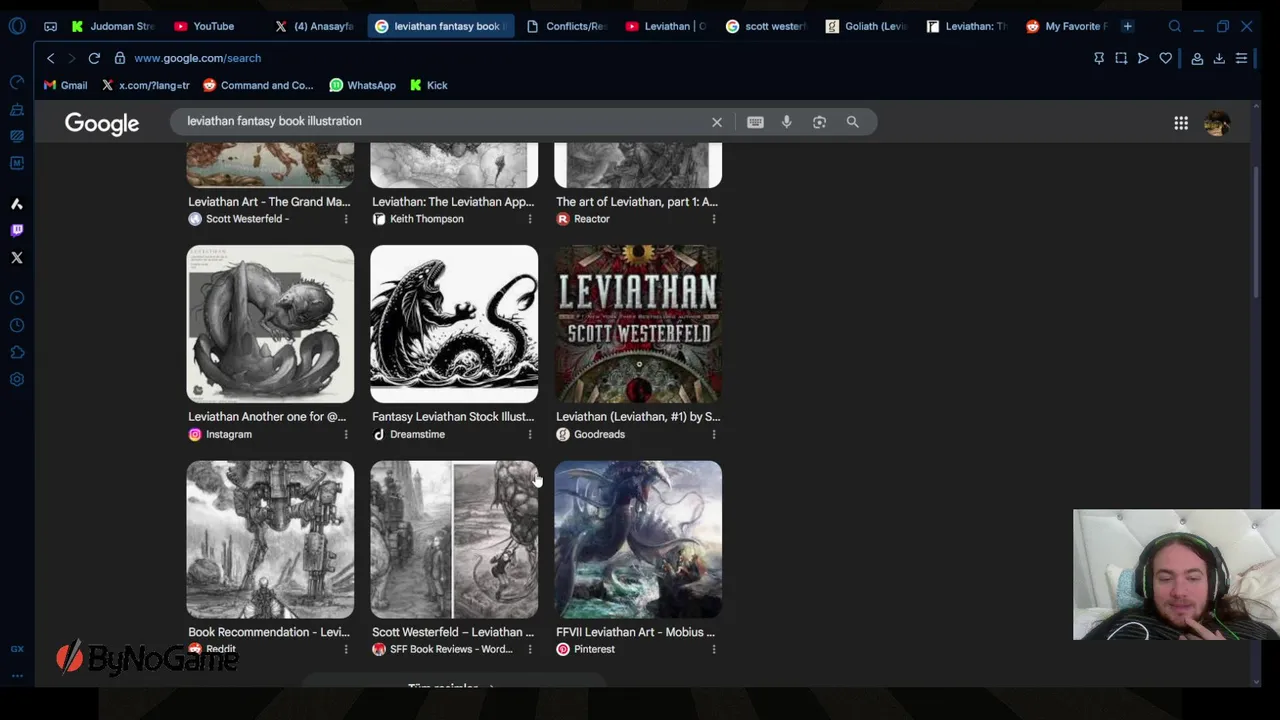Open the x.com/?lang=tr bookmark
The height and width of the screenshot is (720, 1280).
point(146,85)
